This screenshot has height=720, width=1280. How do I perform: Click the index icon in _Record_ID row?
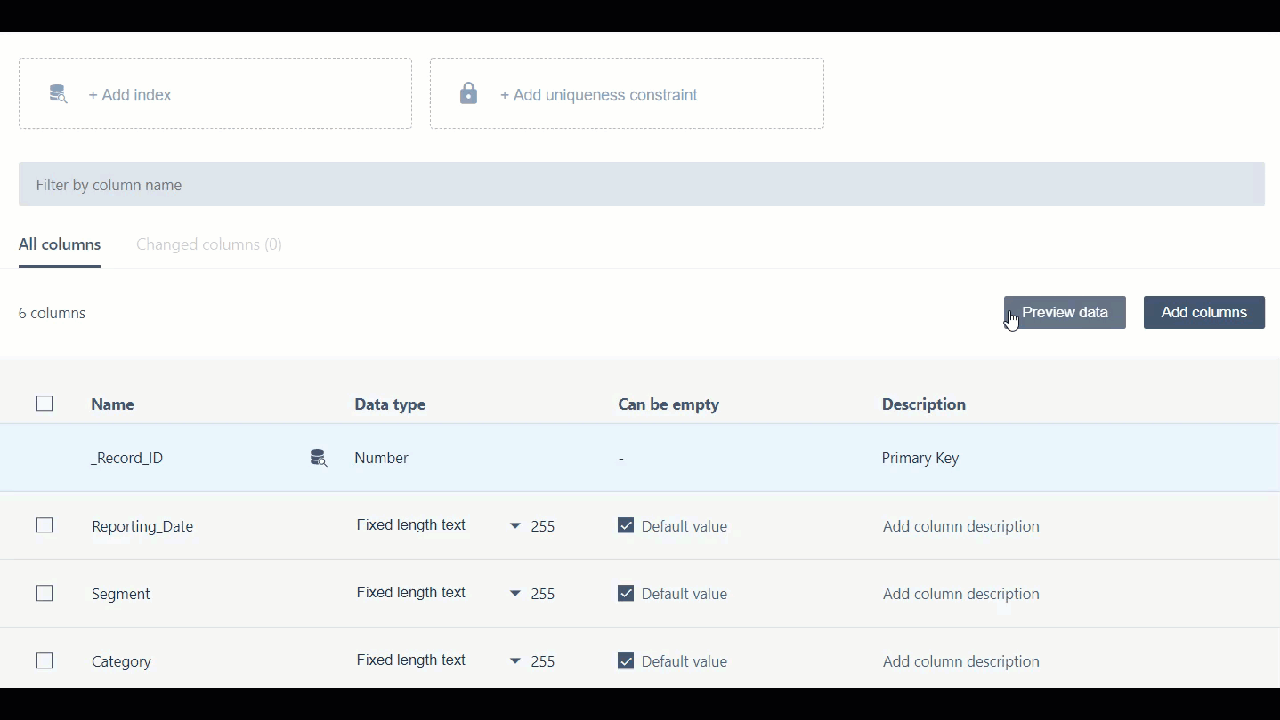(318, 458)
